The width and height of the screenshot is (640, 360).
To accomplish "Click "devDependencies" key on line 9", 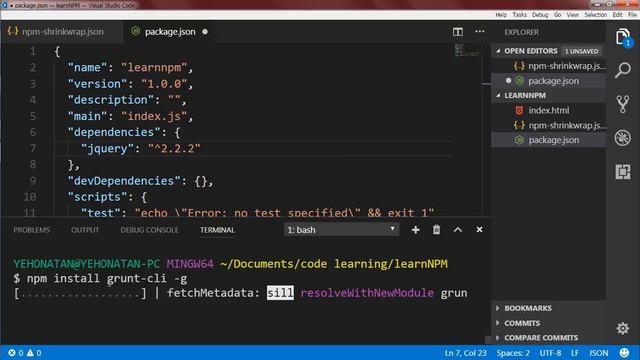I will coord(124,181).
